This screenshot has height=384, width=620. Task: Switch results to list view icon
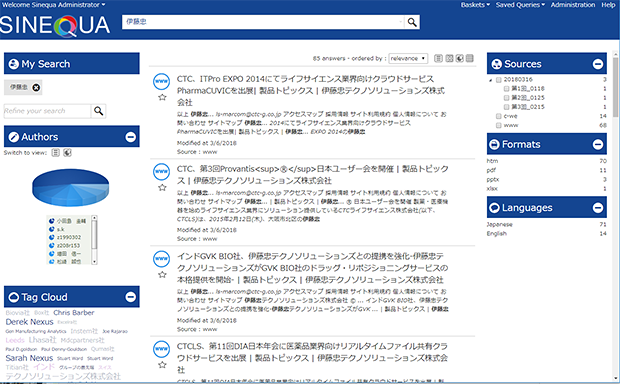[438, 59]
